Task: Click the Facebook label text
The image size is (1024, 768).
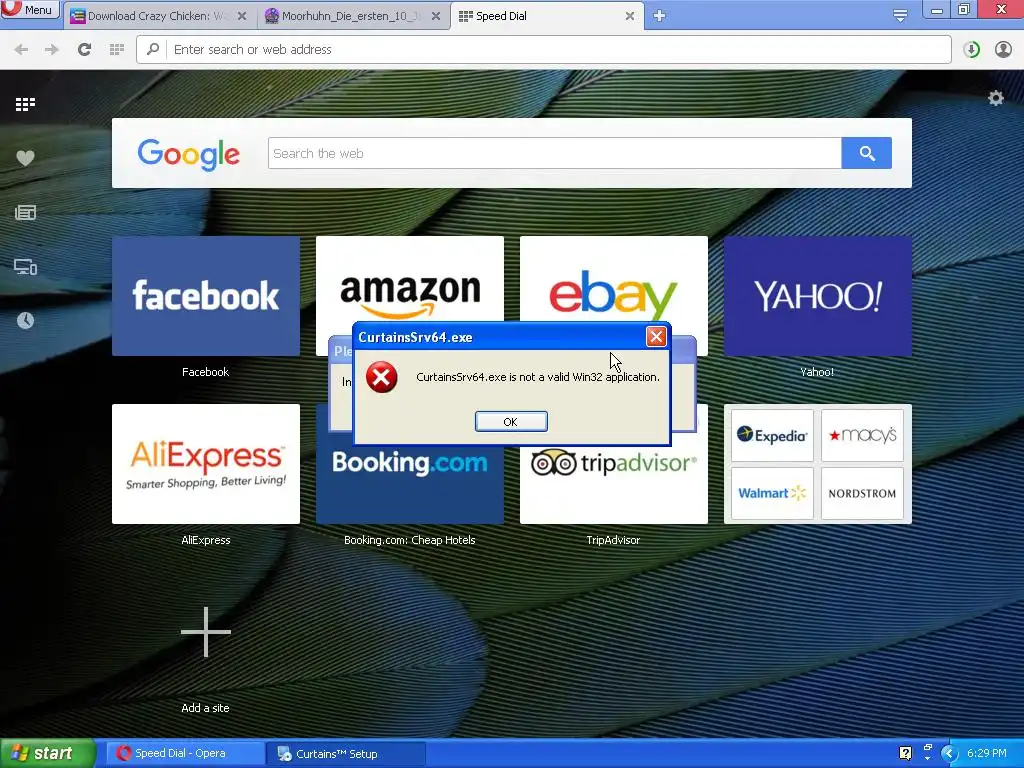Action: tap(205, 372)
